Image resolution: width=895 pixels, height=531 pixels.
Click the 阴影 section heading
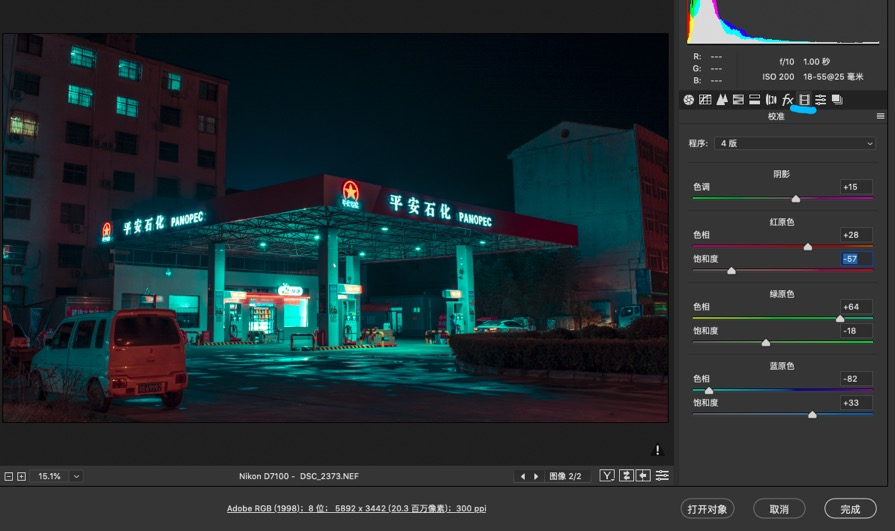781,174
